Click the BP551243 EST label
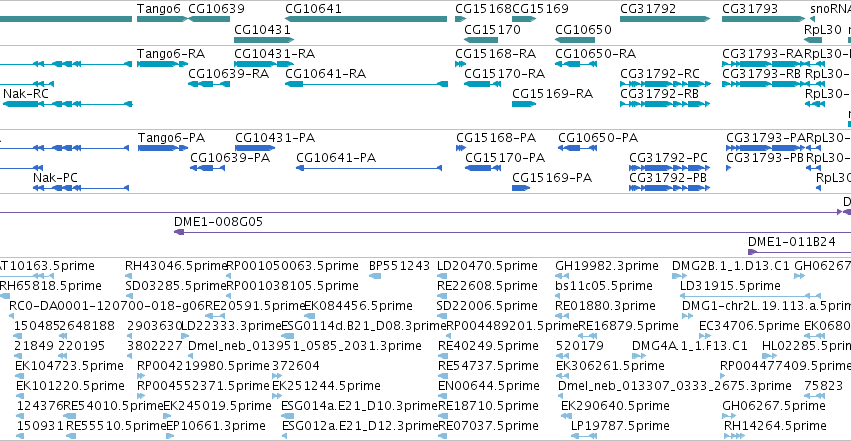The image size is (851, 441). [x=399, y=266]
